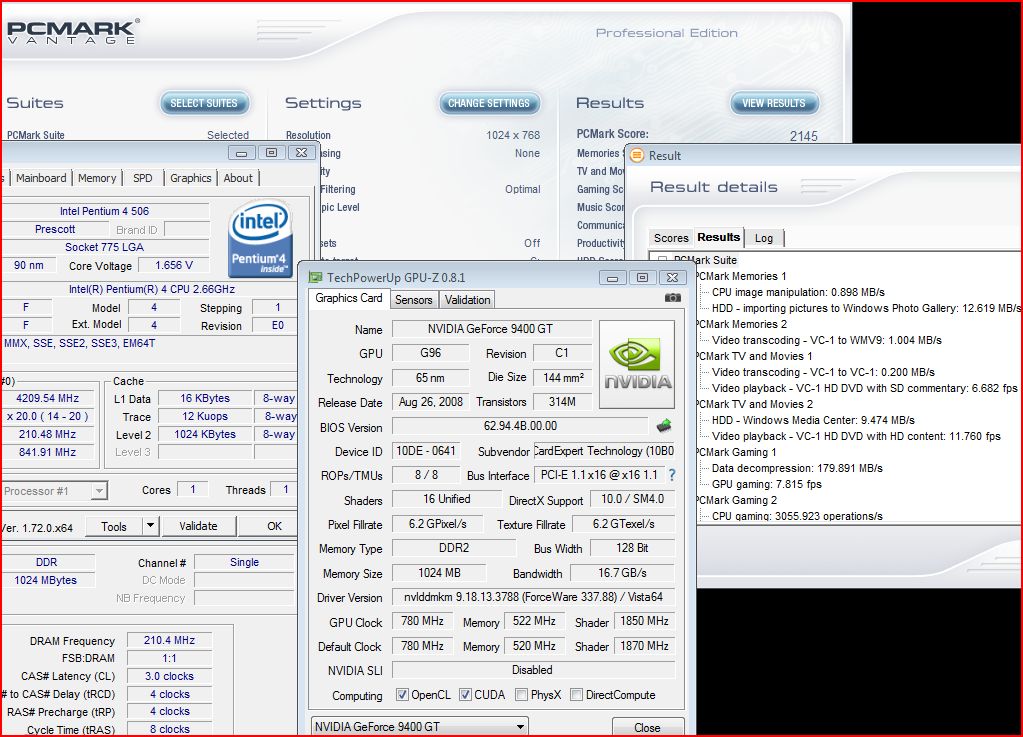Open the Processor #1 dropdown in CPU-Z
Screen dimensions: 1023x737
point(53,490)
